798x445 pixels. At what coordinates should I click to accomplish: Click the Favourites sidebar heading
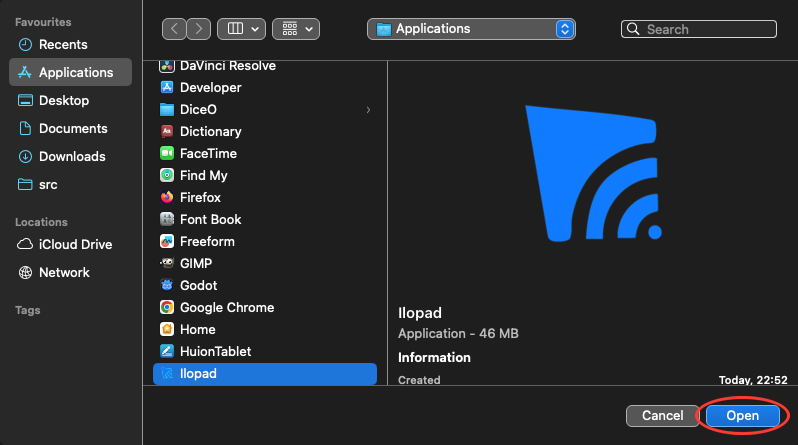point(43,22)
